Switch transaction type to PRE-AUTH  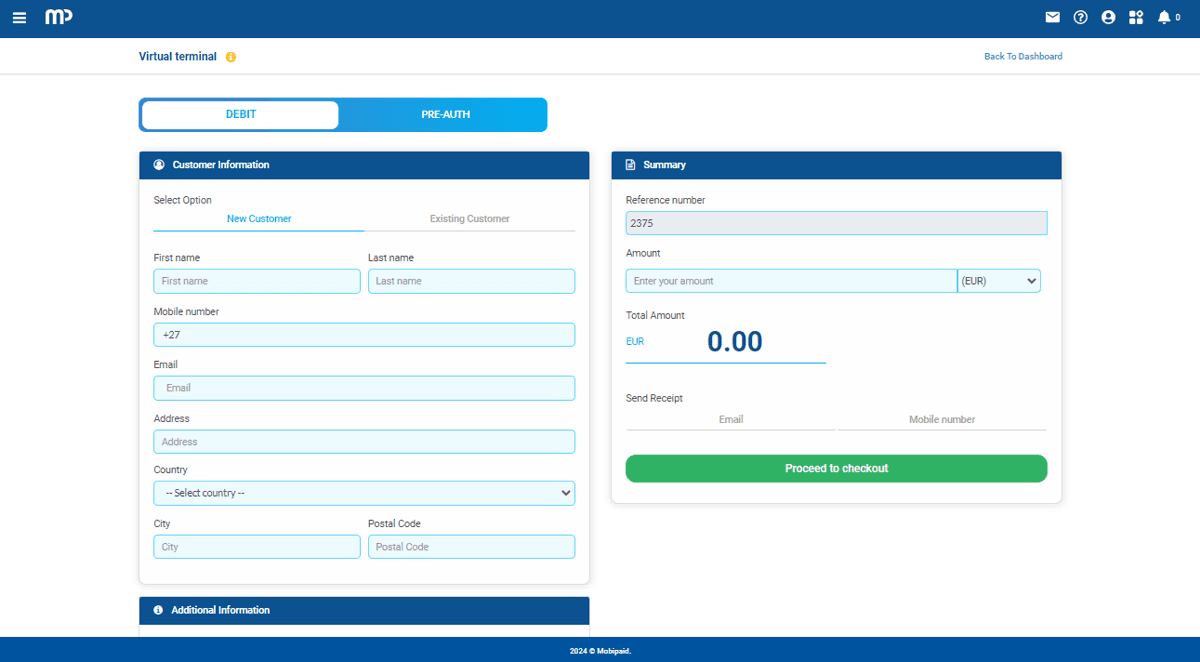(445, 115)
